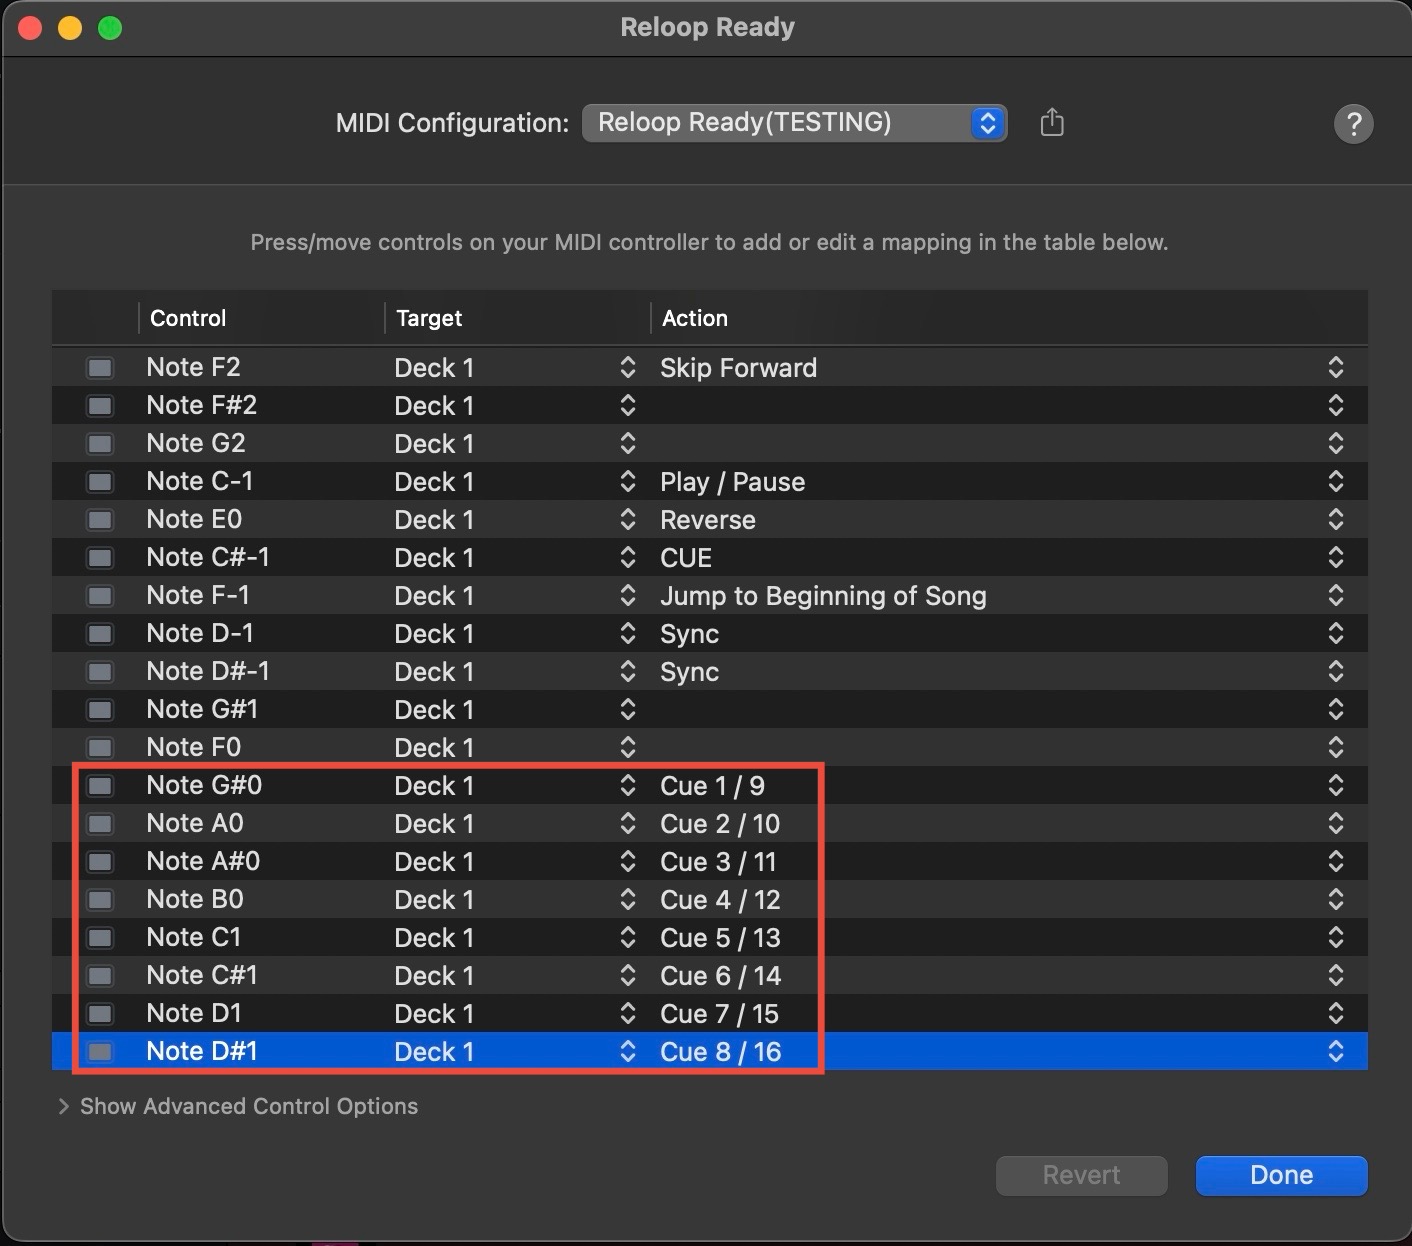Change Action for Cue 1 / 9 row
The image size is (1412, 1246).
(1335, 786)
